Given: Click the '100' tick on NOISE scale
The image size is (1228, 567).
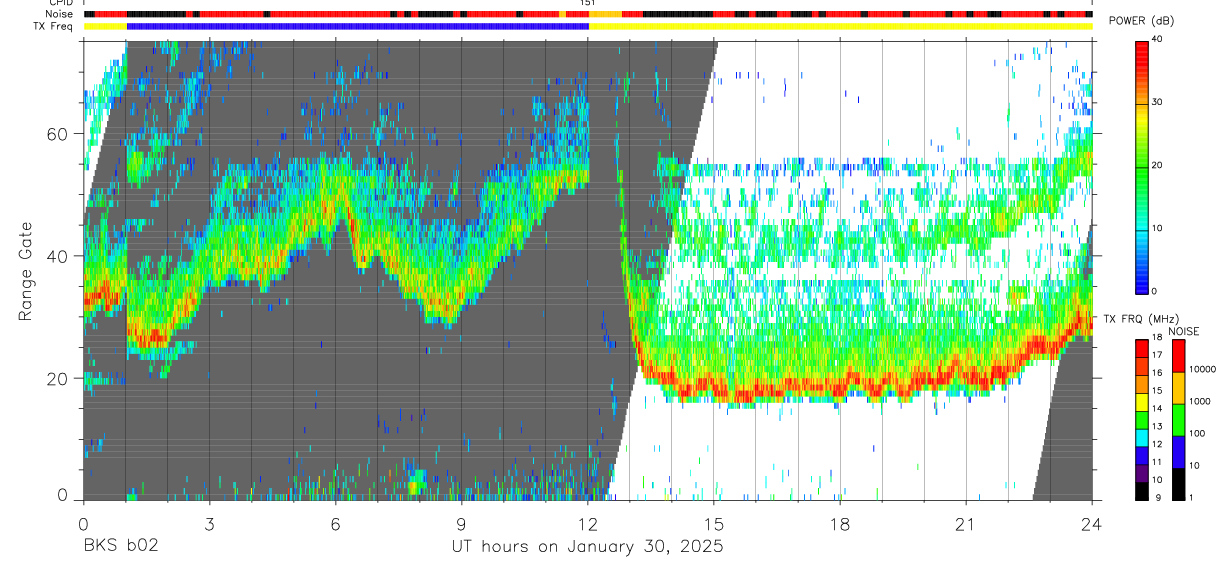Looking at the screenshot, I should tap(1198, 433).
